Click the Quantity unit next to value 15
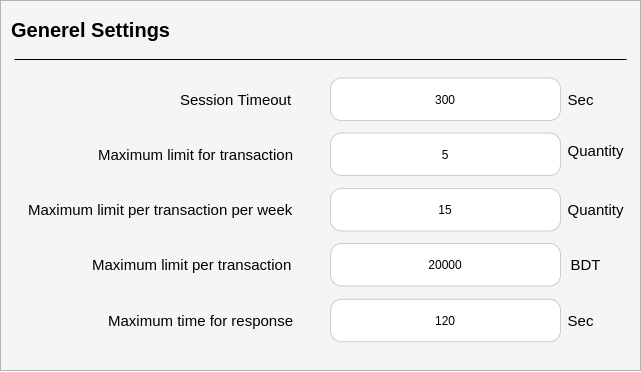 (595, 211)
